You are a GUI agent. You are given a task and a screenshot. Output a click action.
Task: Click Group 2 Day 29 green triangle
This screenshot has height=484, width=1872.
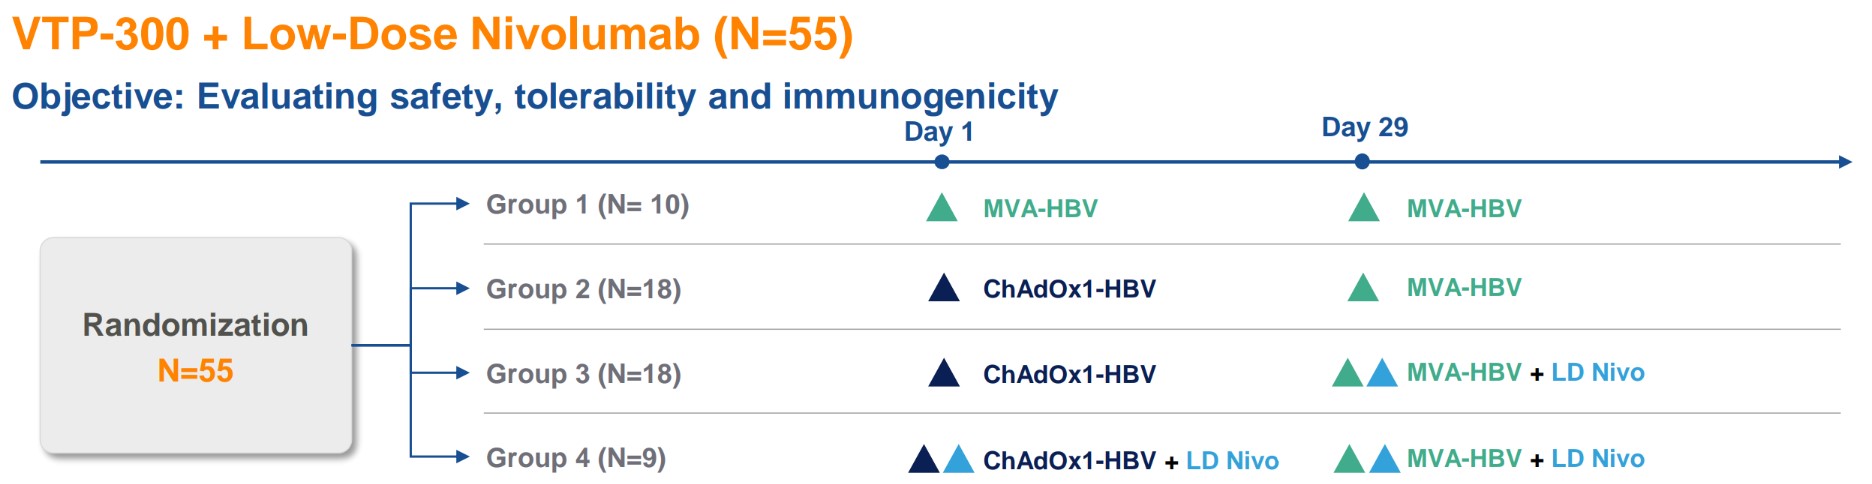1363,289
